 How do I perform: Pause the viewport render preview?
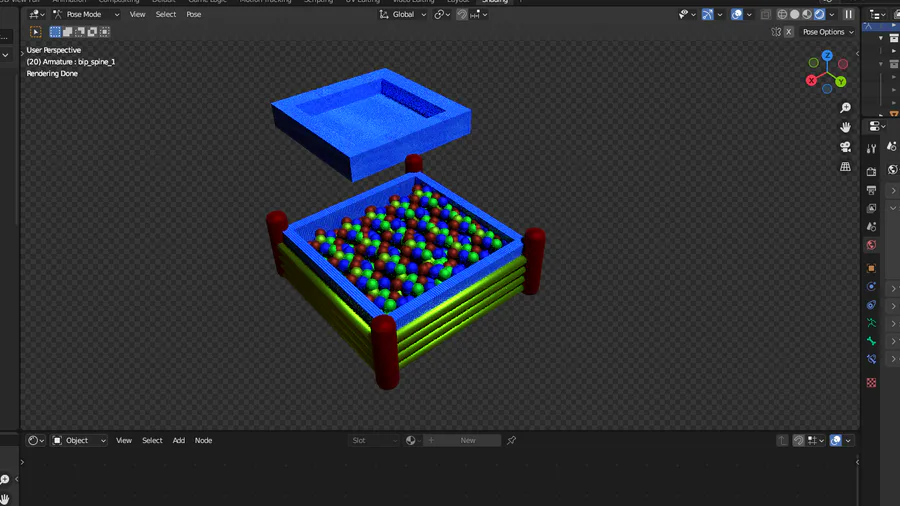[848, 14]
